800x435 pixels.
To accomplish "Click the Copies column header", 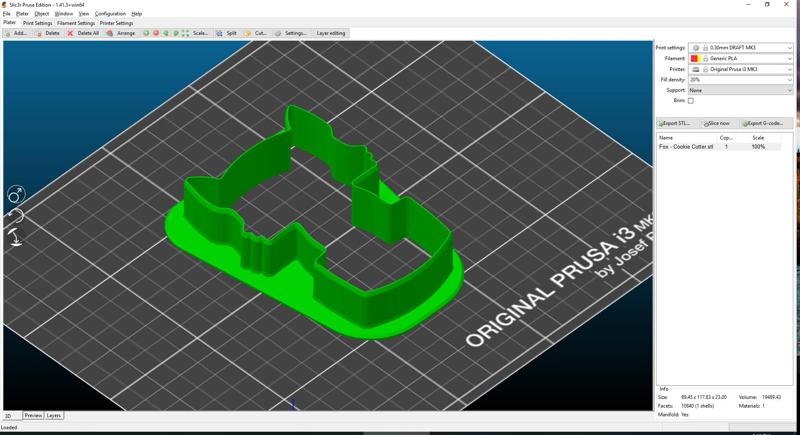I will (x=726, y=138).
